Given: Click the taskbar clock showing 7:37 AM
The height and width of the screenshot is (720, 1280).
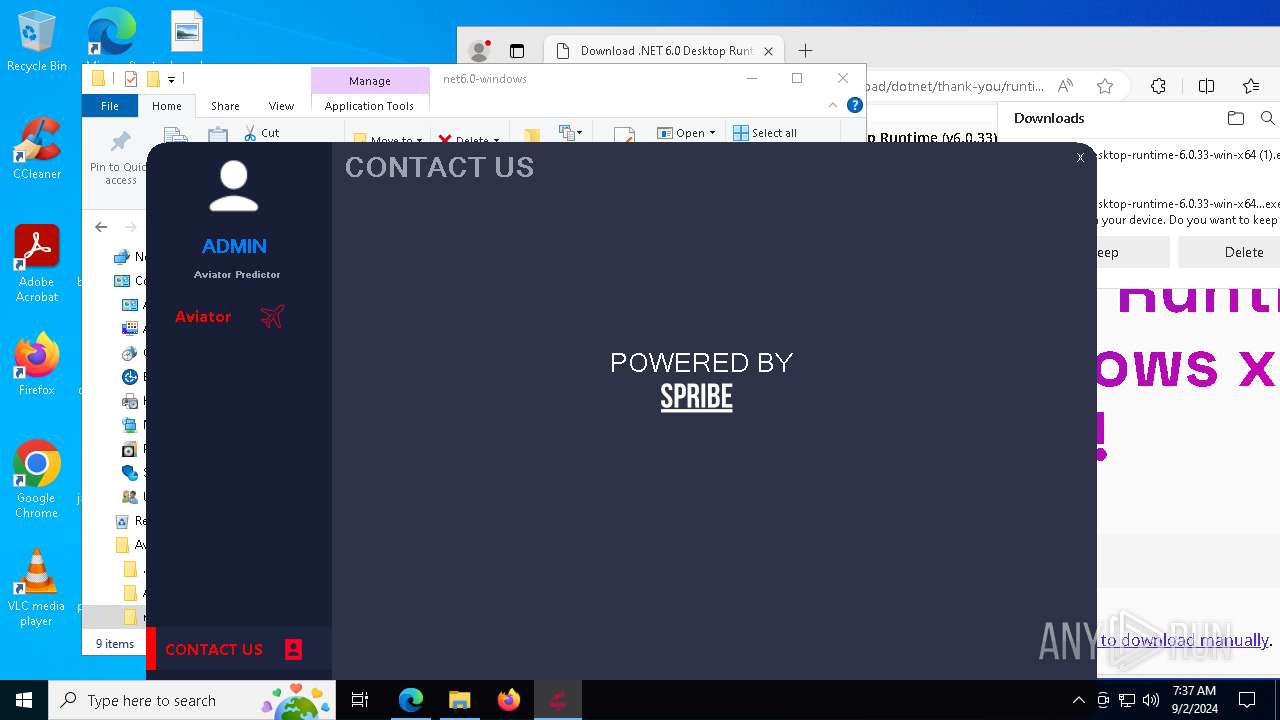Looking at the screenshot, I should pyautogui.click(x=1193, y=700).
